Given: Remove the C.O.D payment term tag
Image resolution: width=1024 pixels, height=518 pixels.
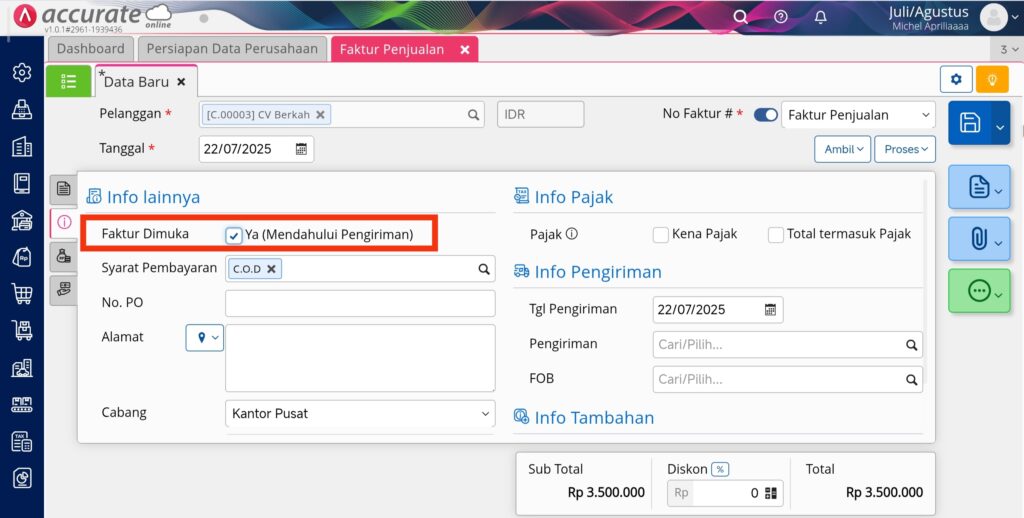Looking at the screenshot, I should [271, 269].
